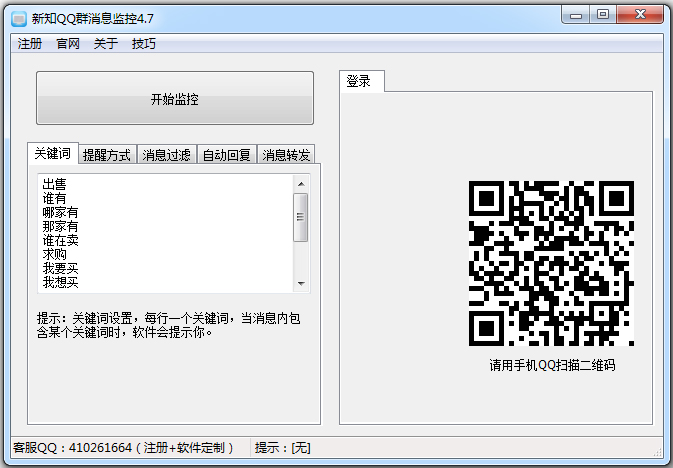Click the keyword list scroll-up arrow
The image size is (673, 468).
pyautogui.click(x=301, y=184)
